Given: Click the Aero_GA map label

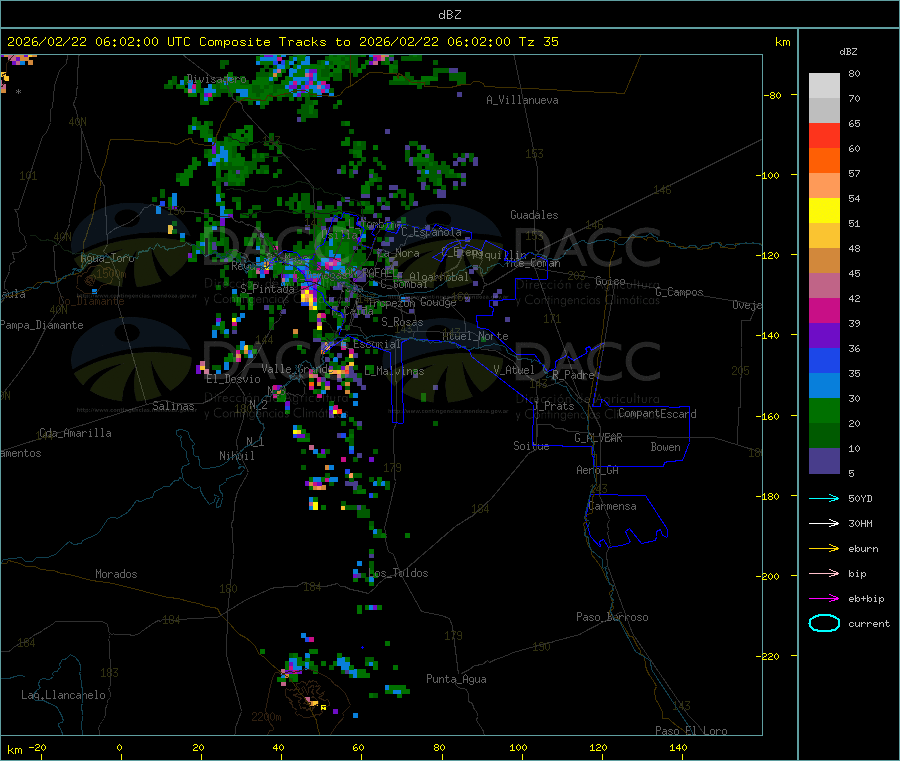Looking at the screenshot, I should pyautogui.click(x=598, y=470).
